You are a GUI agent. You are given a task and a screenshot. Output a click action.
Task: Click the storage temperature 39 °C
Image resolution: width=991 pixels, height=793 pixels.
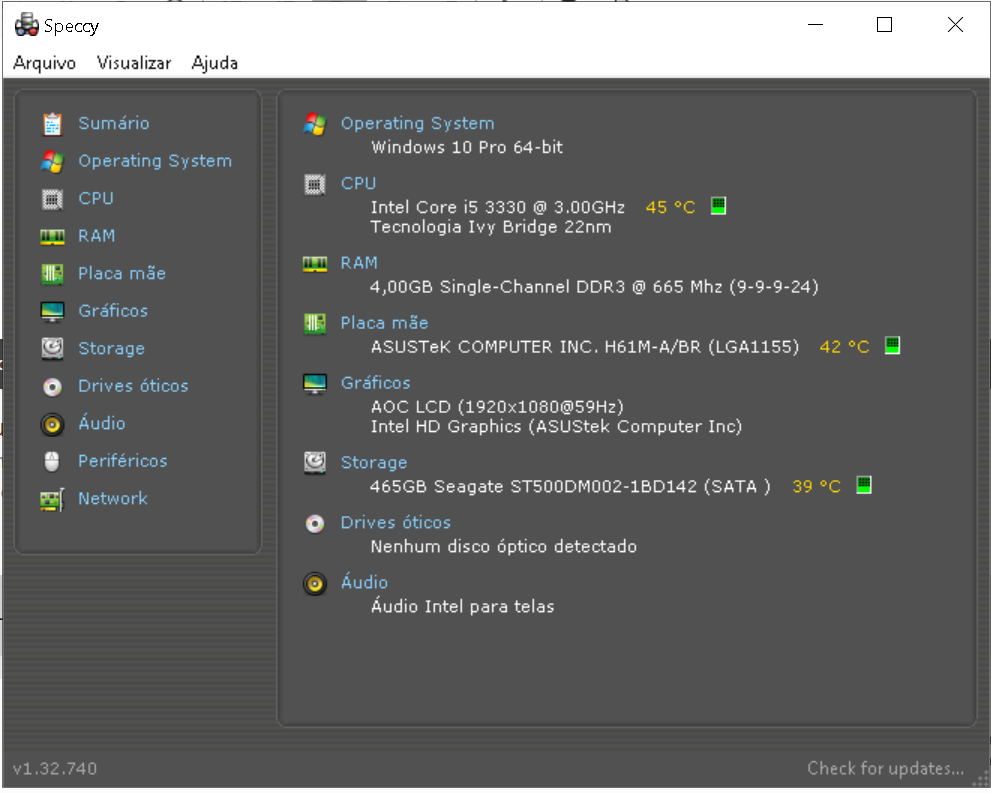click(817, 487)
